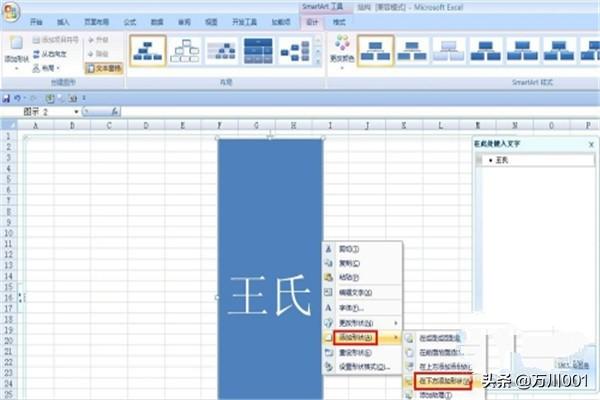The width and height of the screenshot is (600, 400).
Task: Open dropdown beside Undo in quick access toolbar
Action: tap(24, 98)
